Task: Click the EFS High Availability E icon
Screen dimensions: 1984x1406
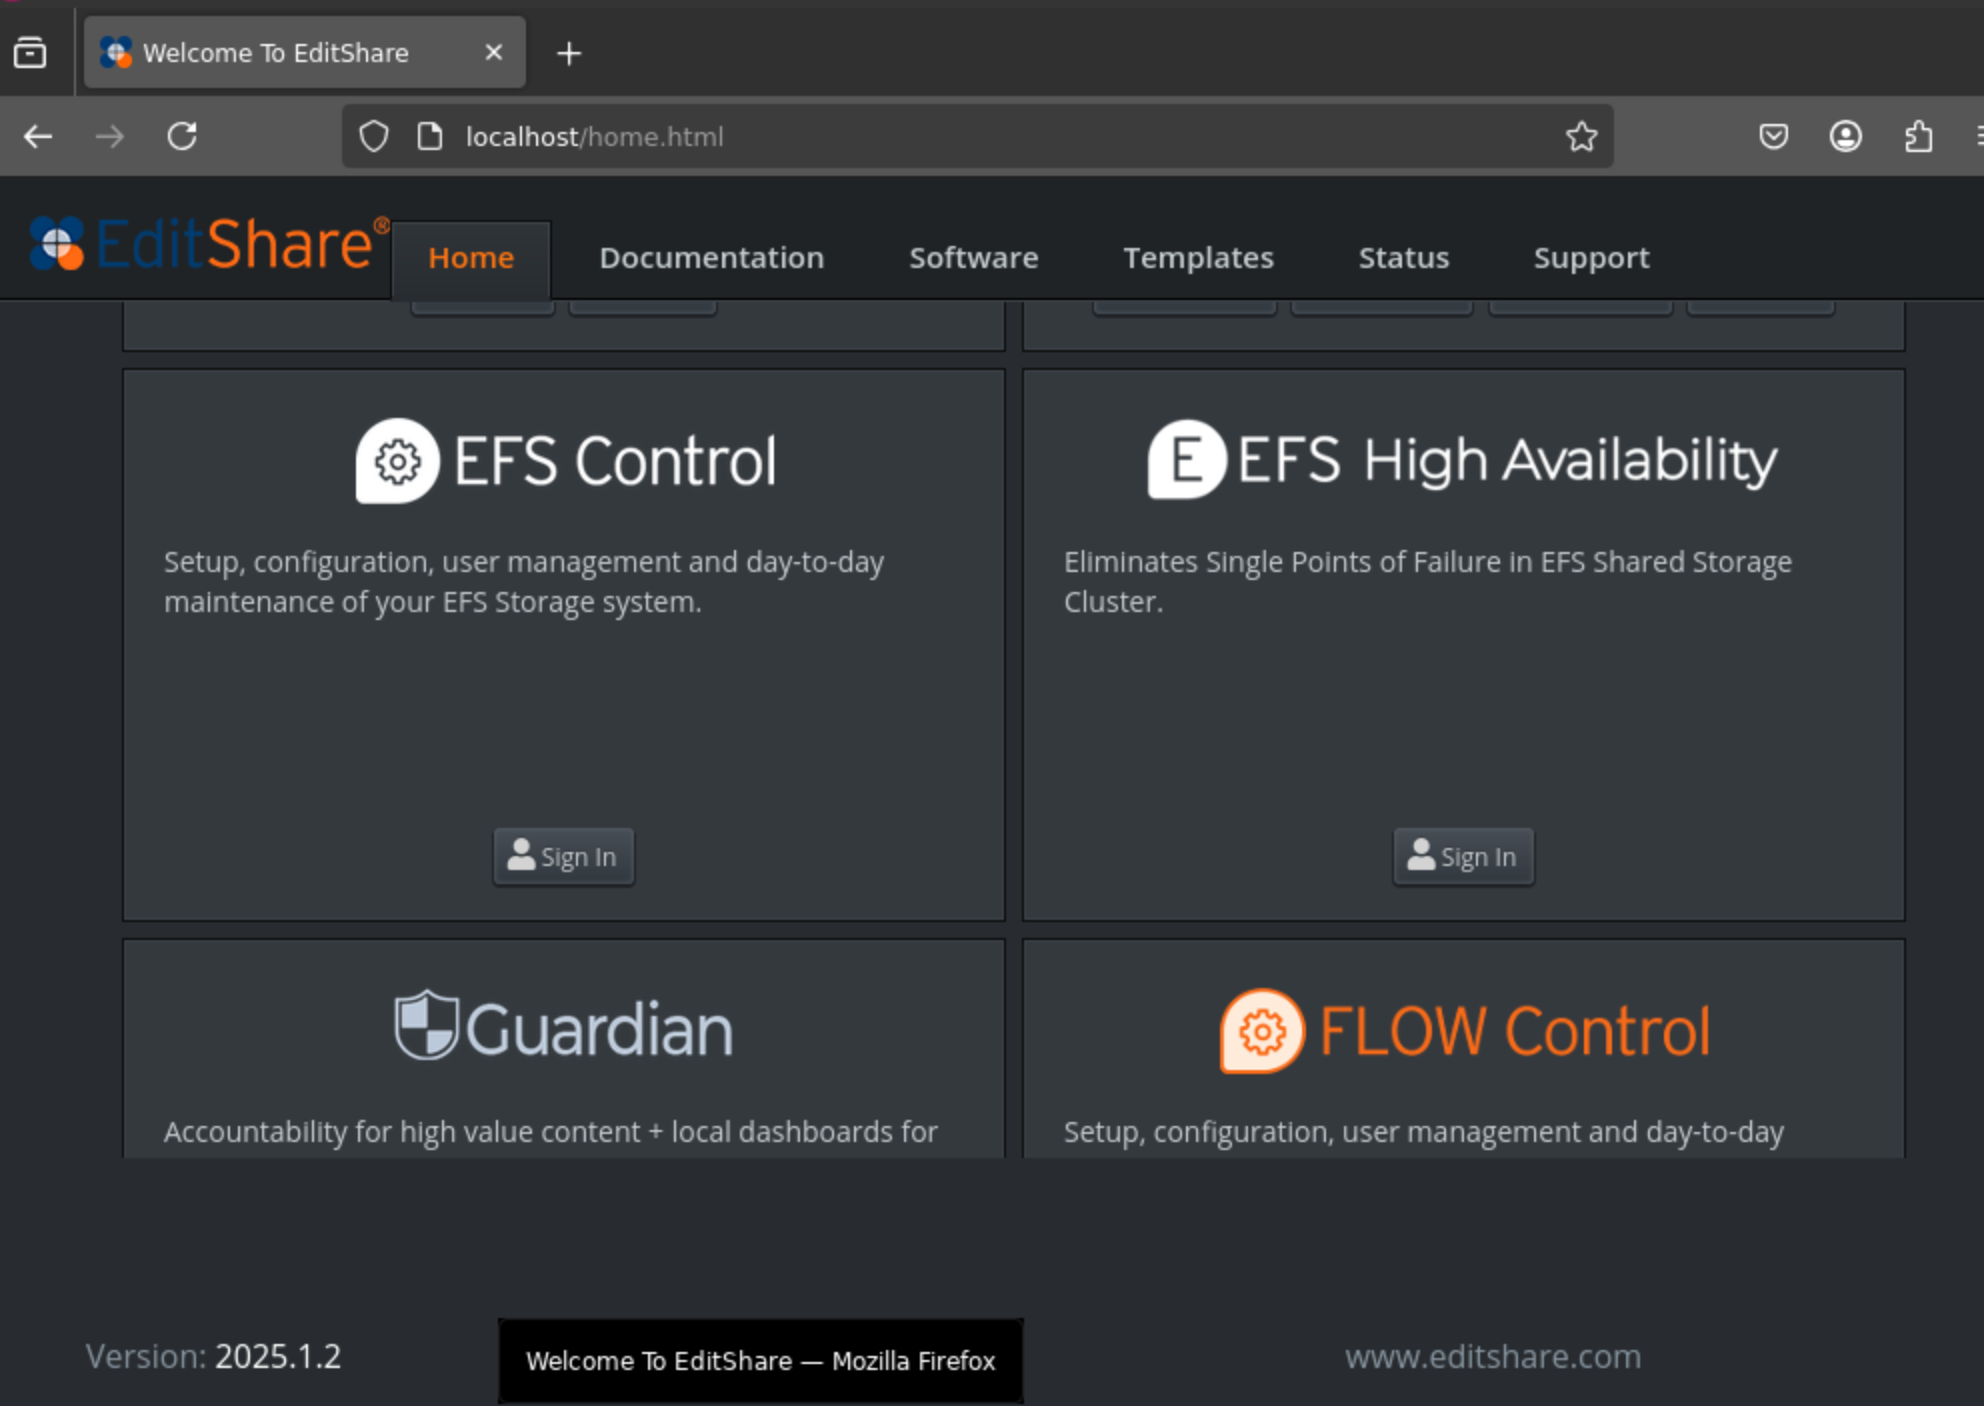Action: 1186,460
